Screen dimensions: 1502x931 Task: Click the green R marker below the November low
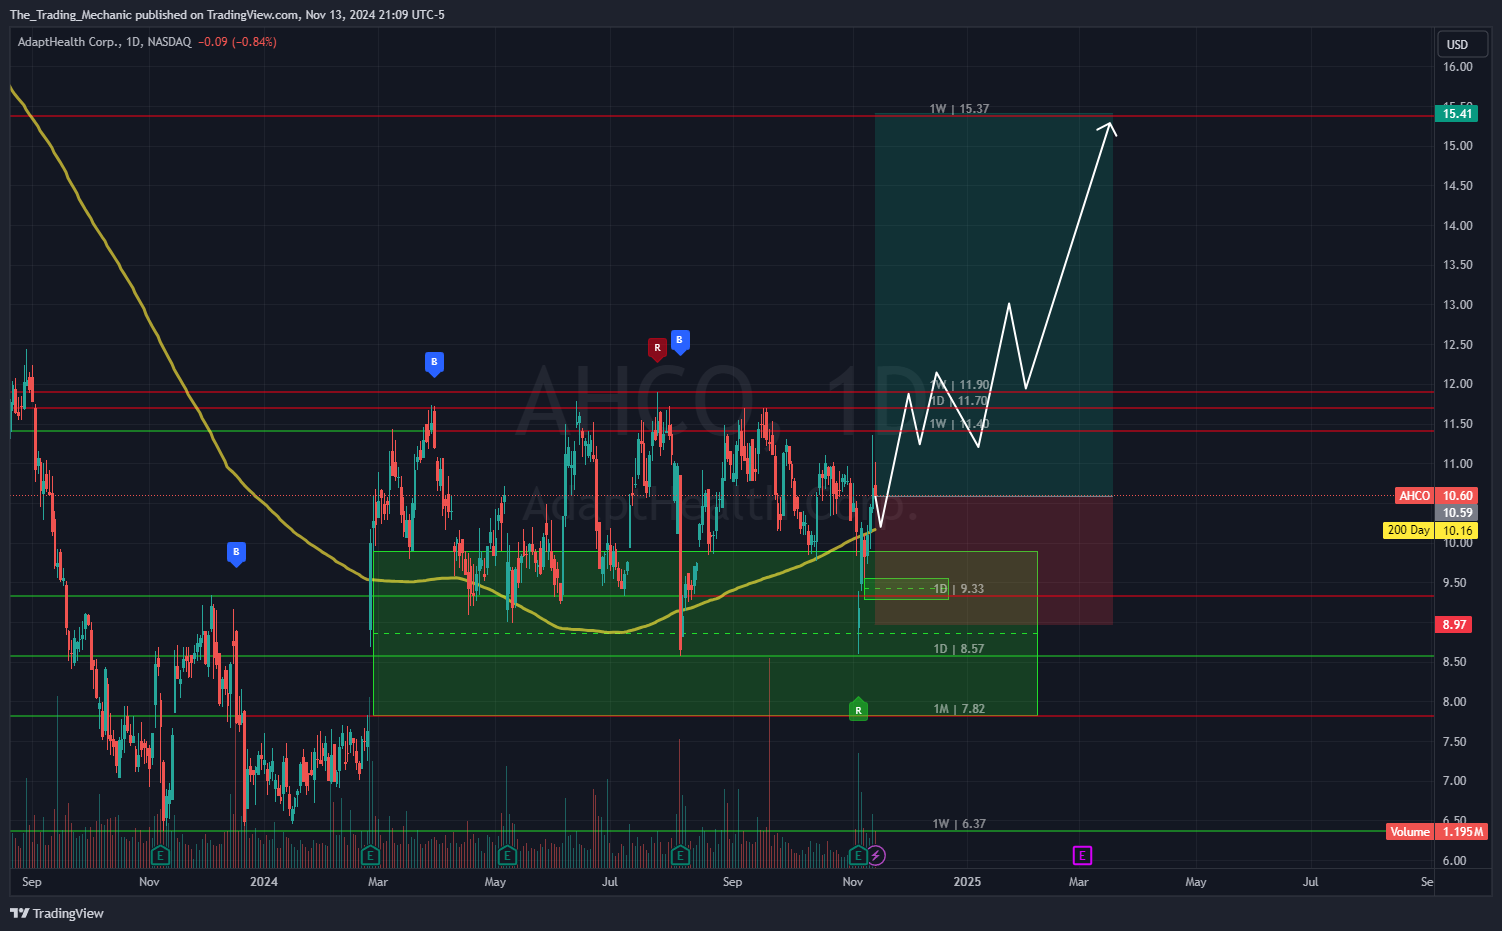pos(858,709)
